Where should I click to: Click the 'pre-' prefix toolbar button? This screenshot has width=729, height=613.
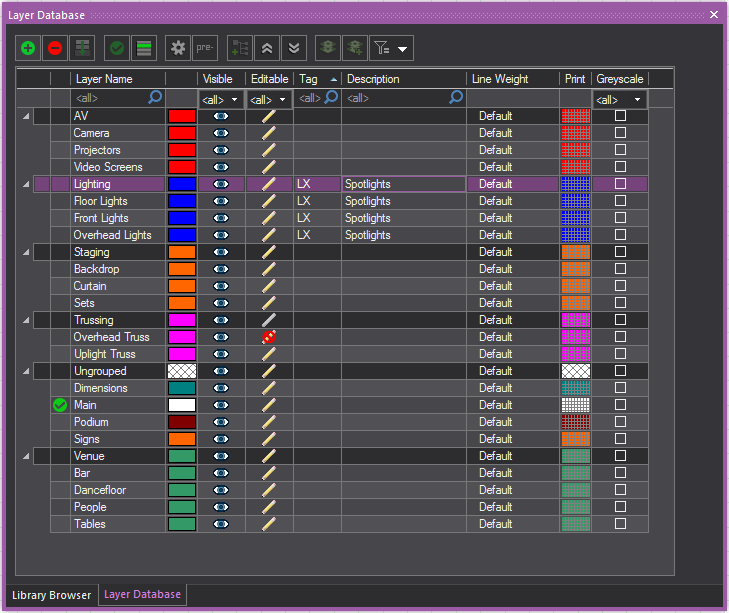coord(205,47)
